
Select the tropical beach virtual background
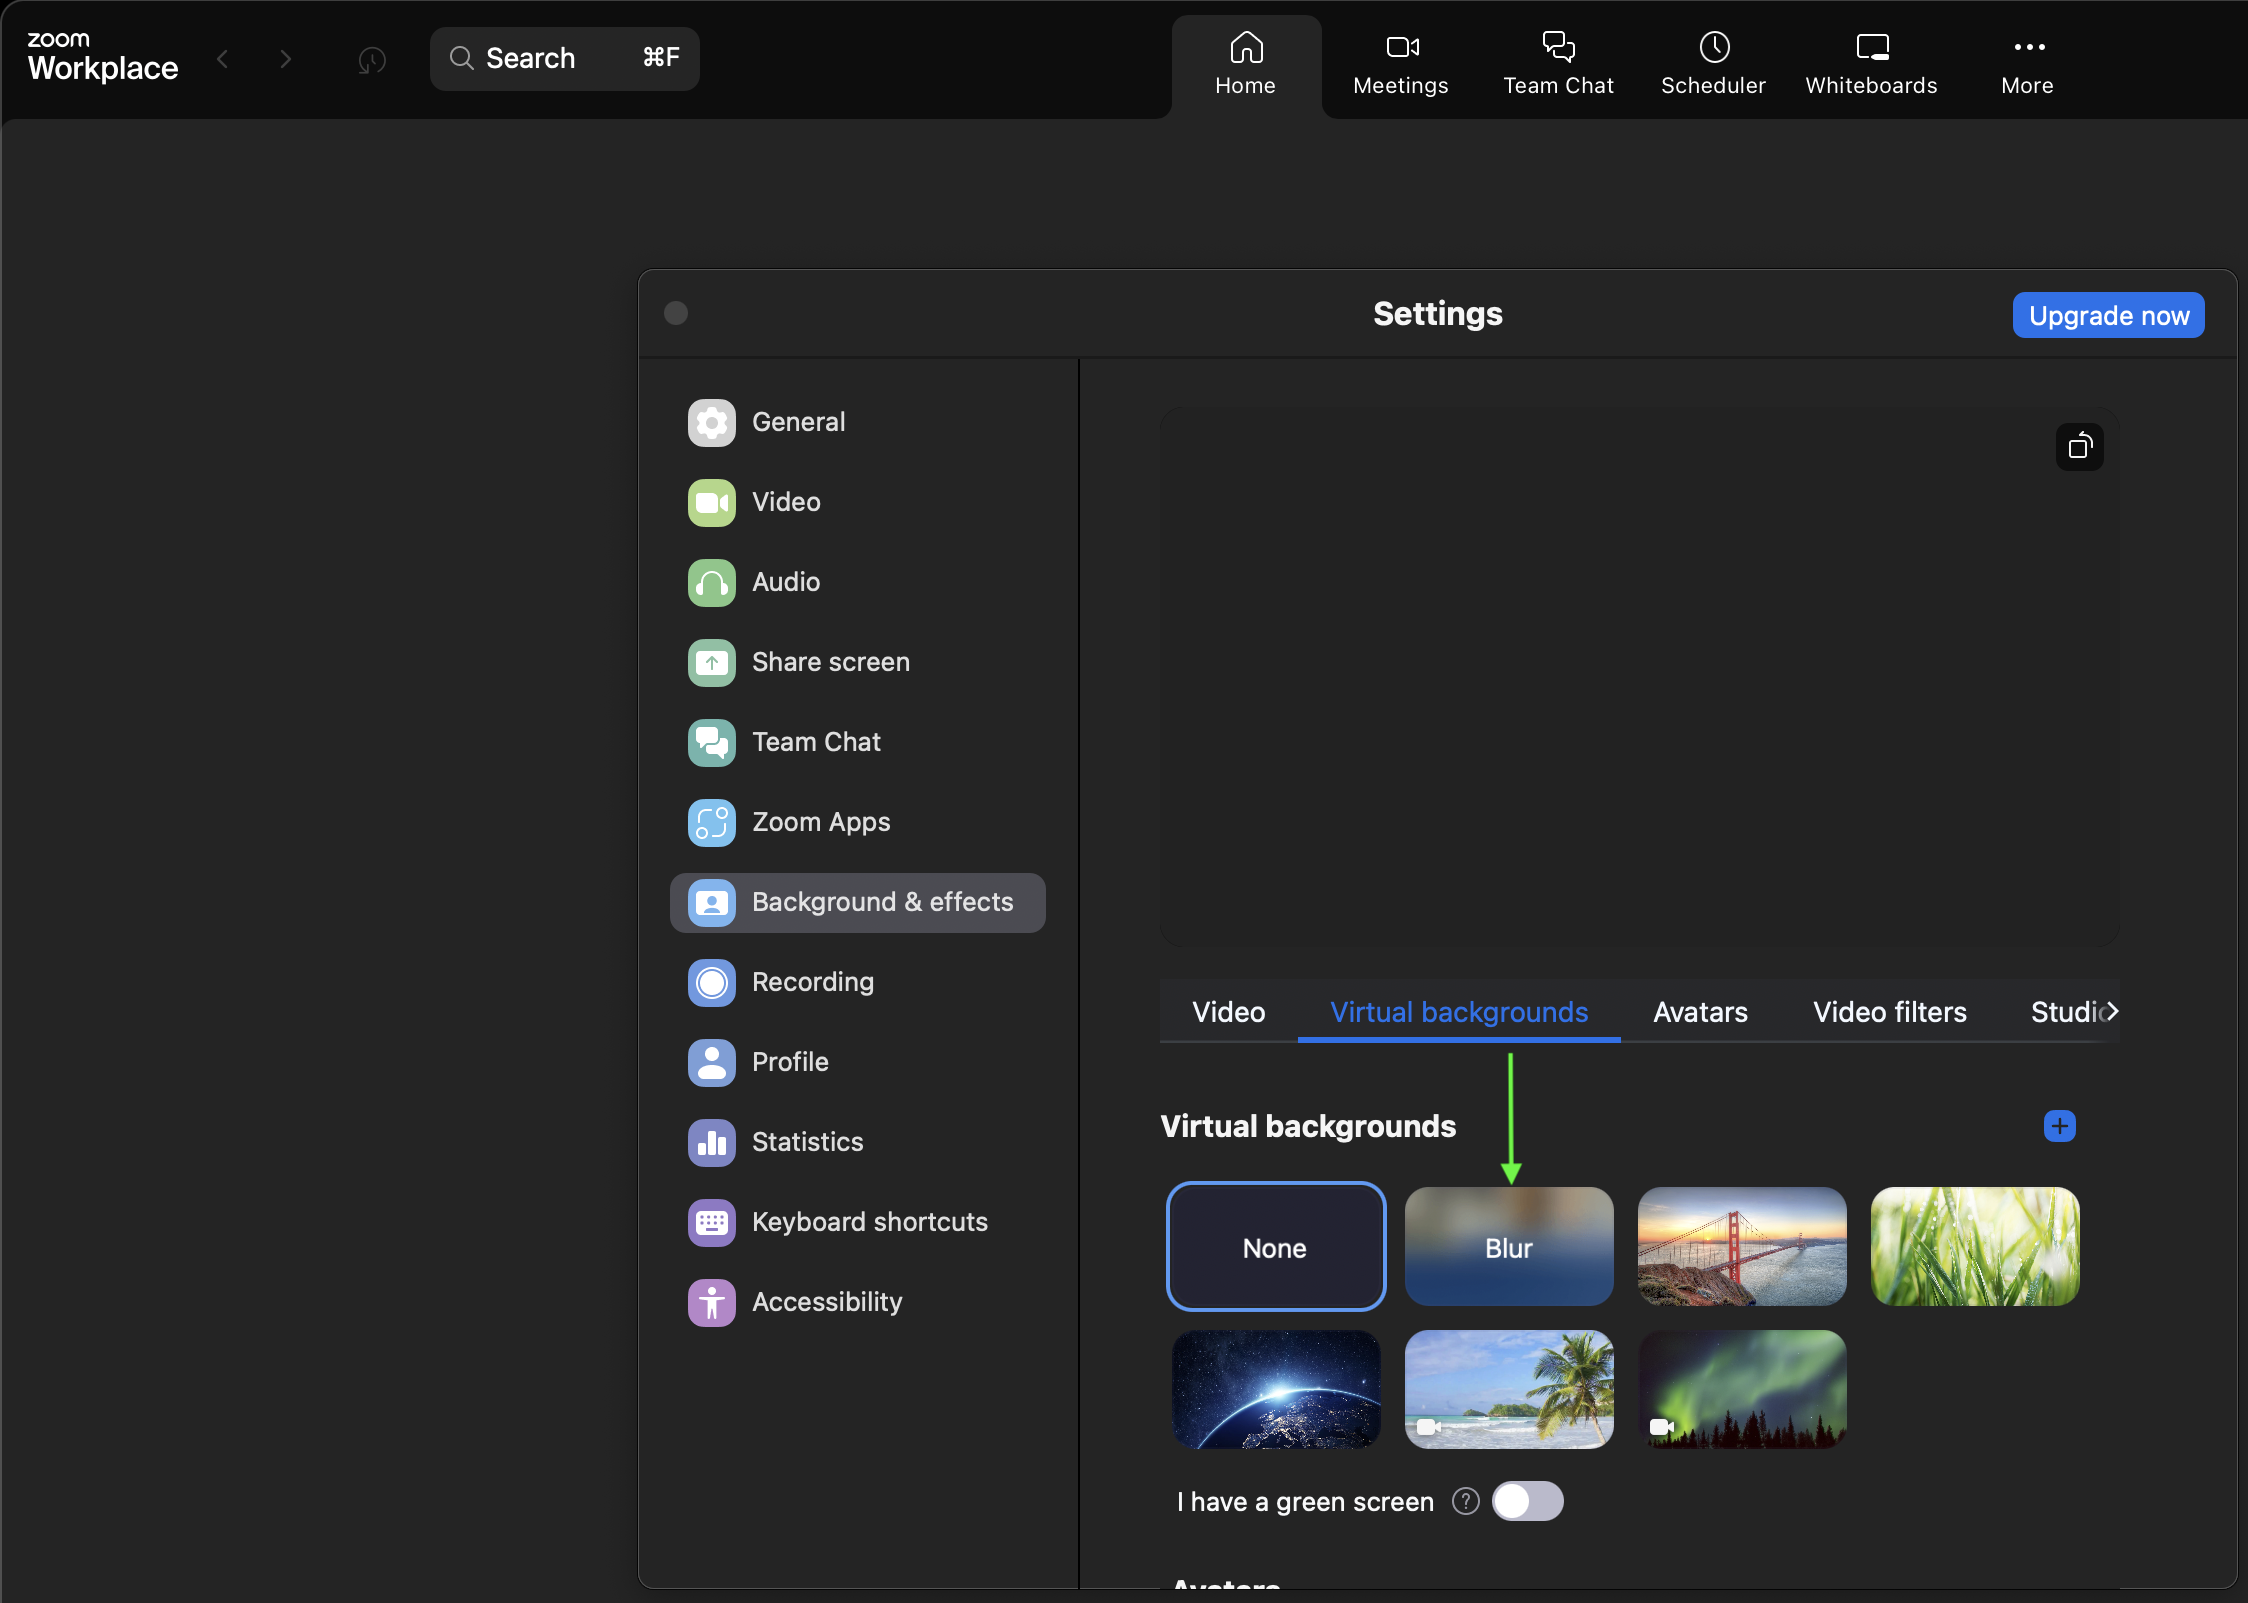[1508, 1390]
